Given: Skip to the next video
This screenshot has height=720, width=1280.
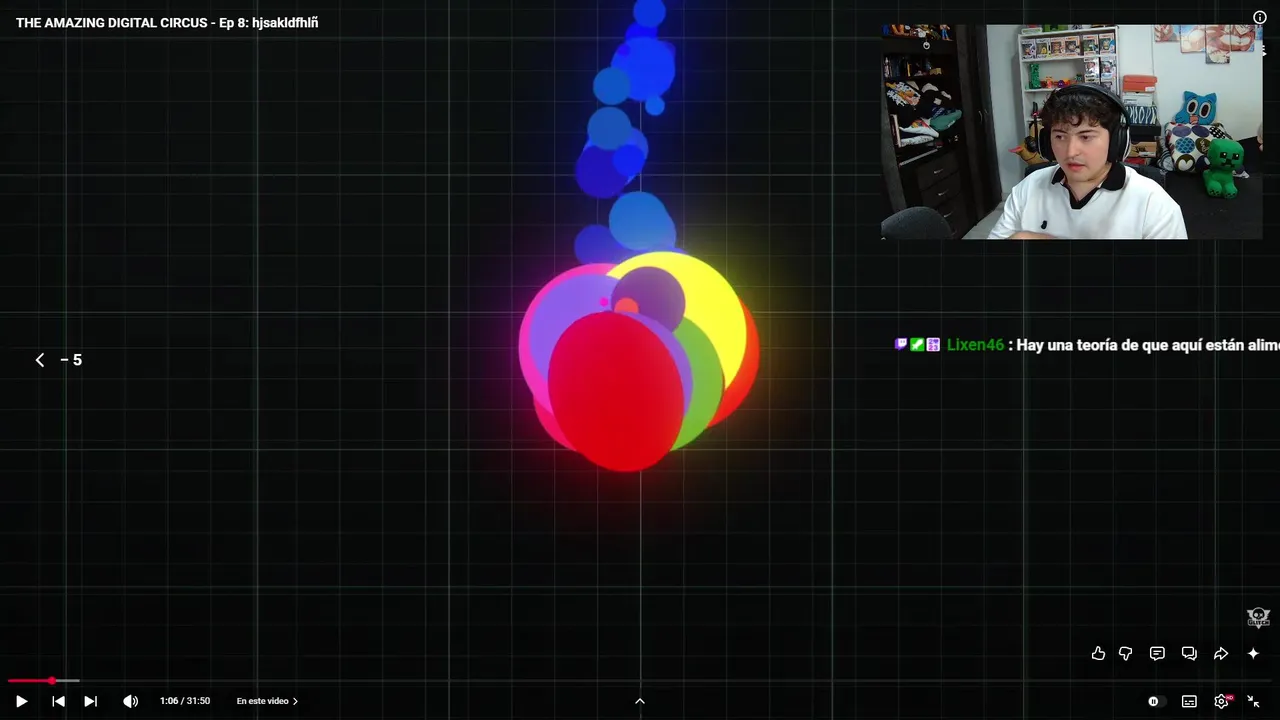Looking at the screenshot, I should 90,701.
